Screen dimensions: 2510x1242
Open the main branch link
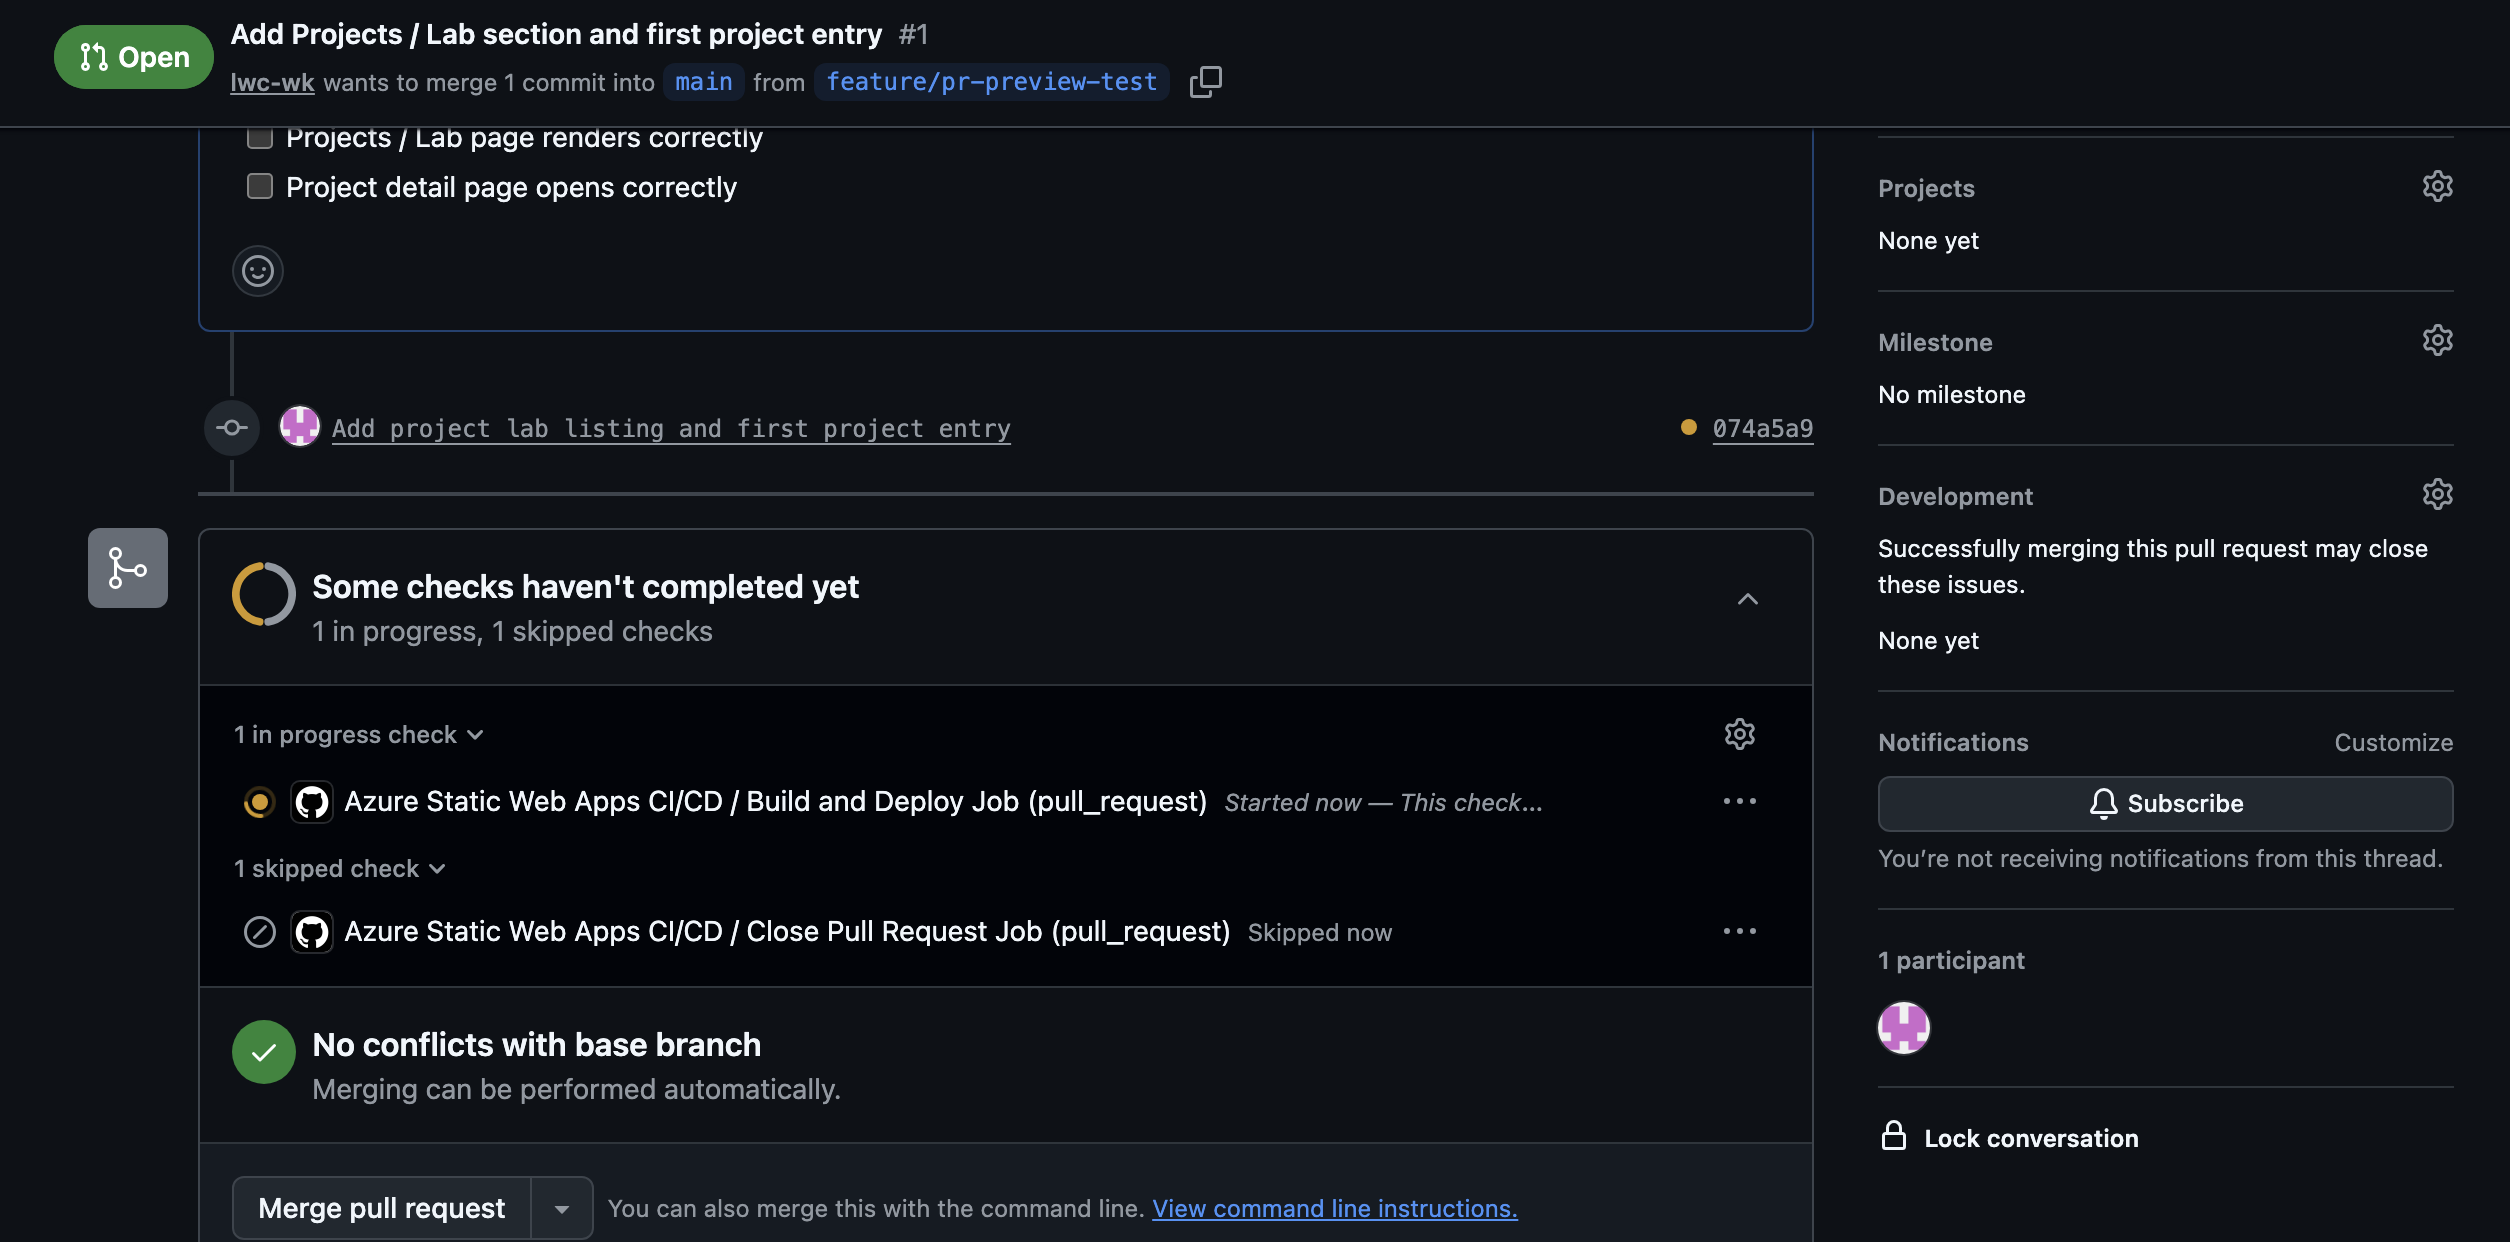704,82
